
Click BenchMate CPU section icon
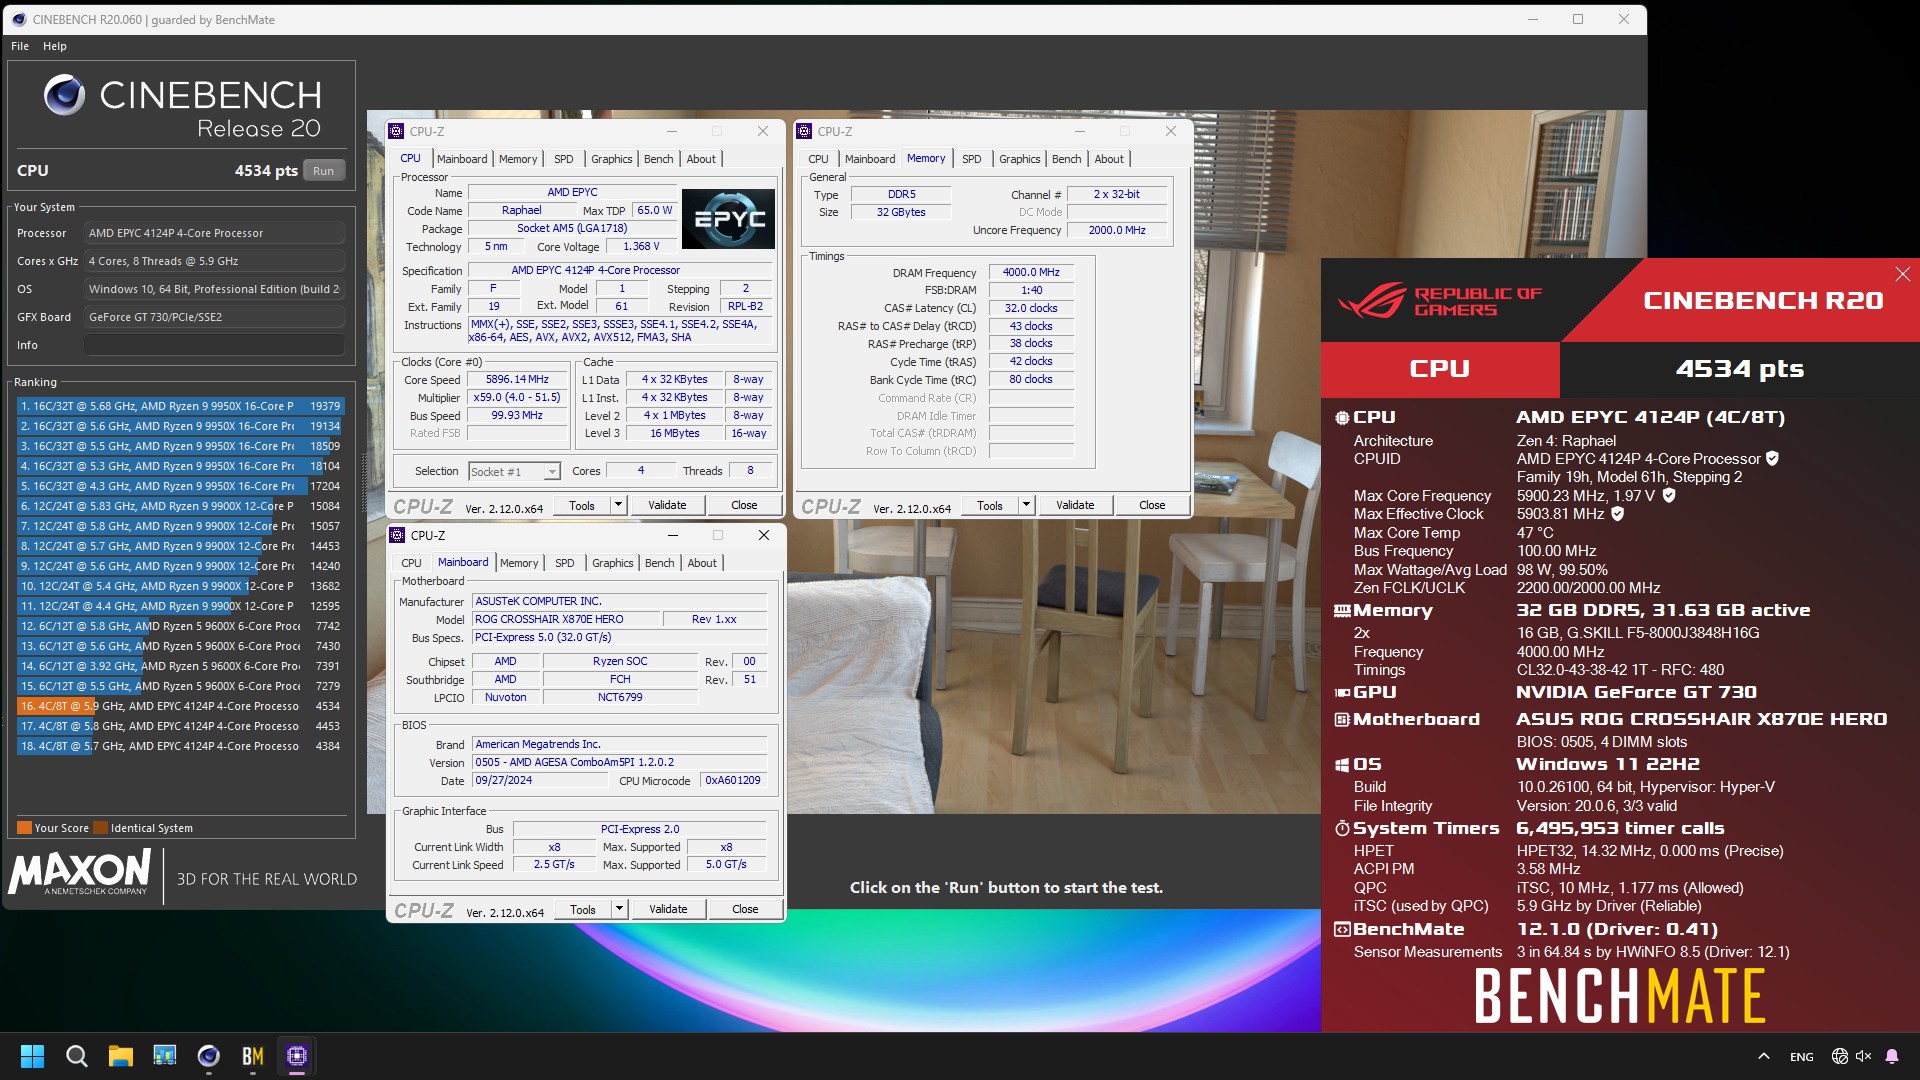[x=1342, y=418]
